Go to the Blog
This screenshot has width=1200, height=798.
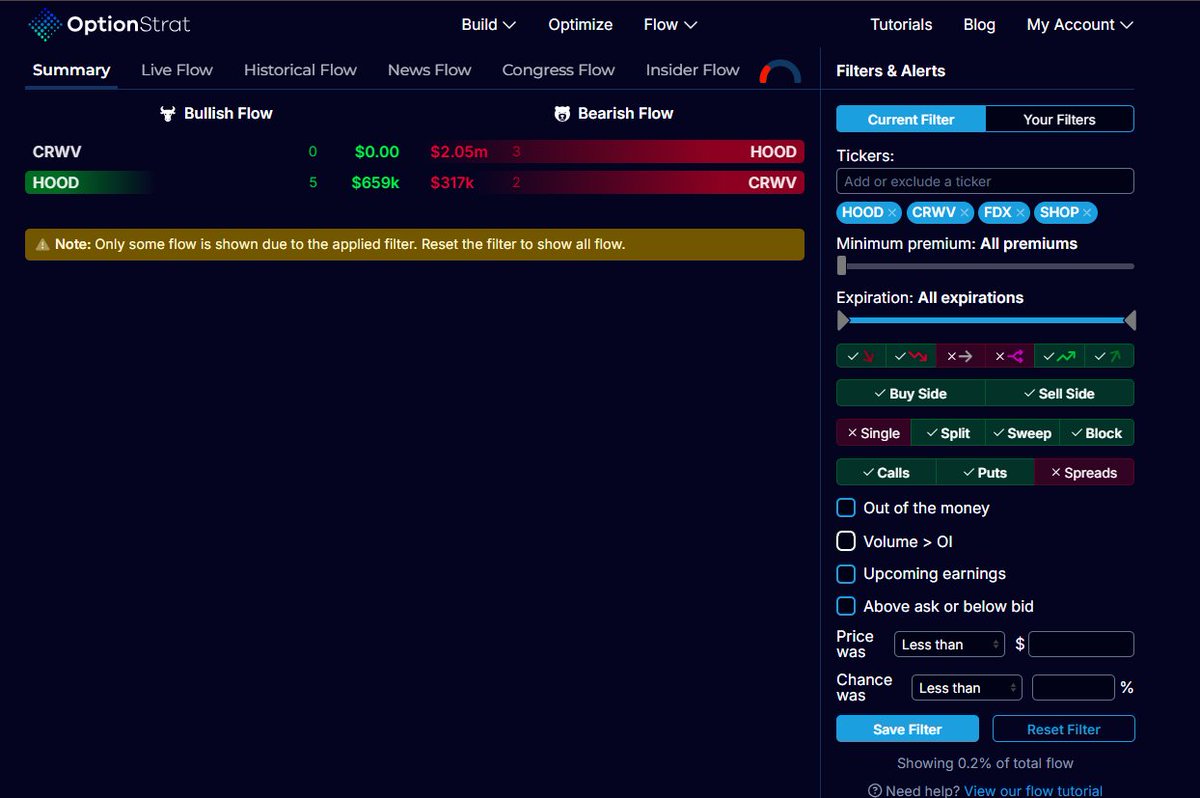coord(979,24)
